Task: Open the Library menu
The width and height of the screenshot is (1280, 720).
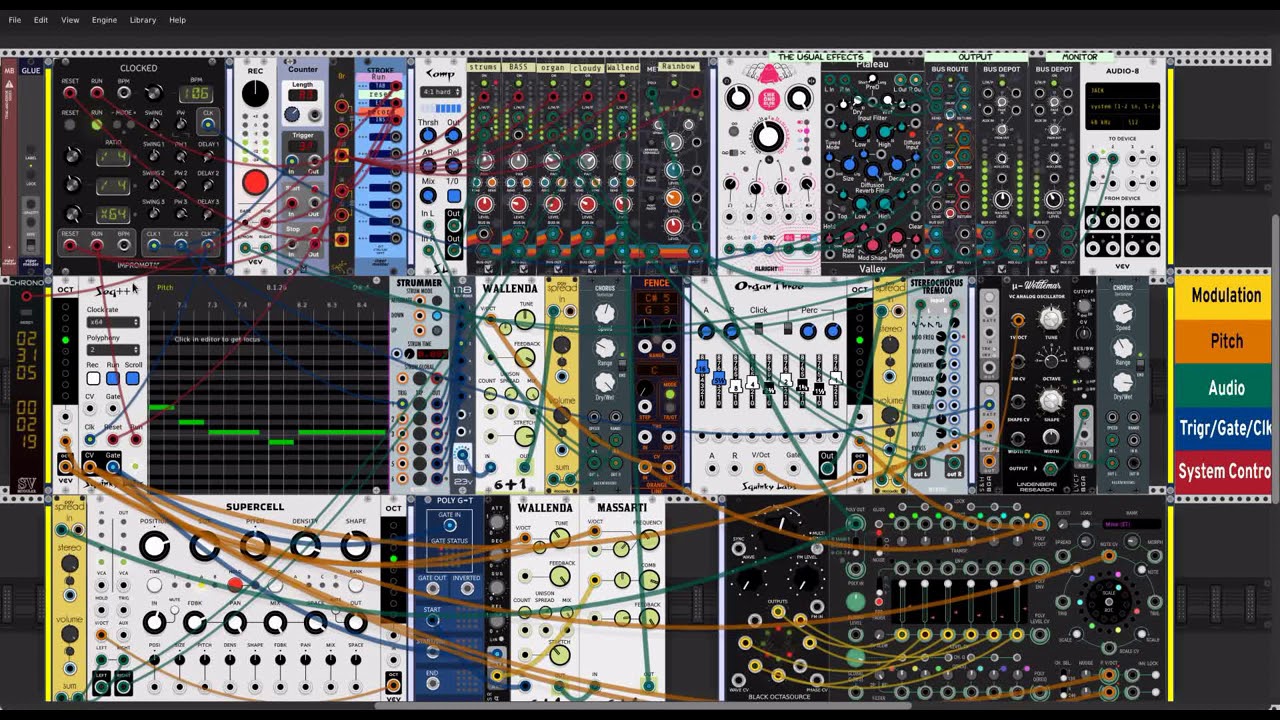Action: click(143, 20)
